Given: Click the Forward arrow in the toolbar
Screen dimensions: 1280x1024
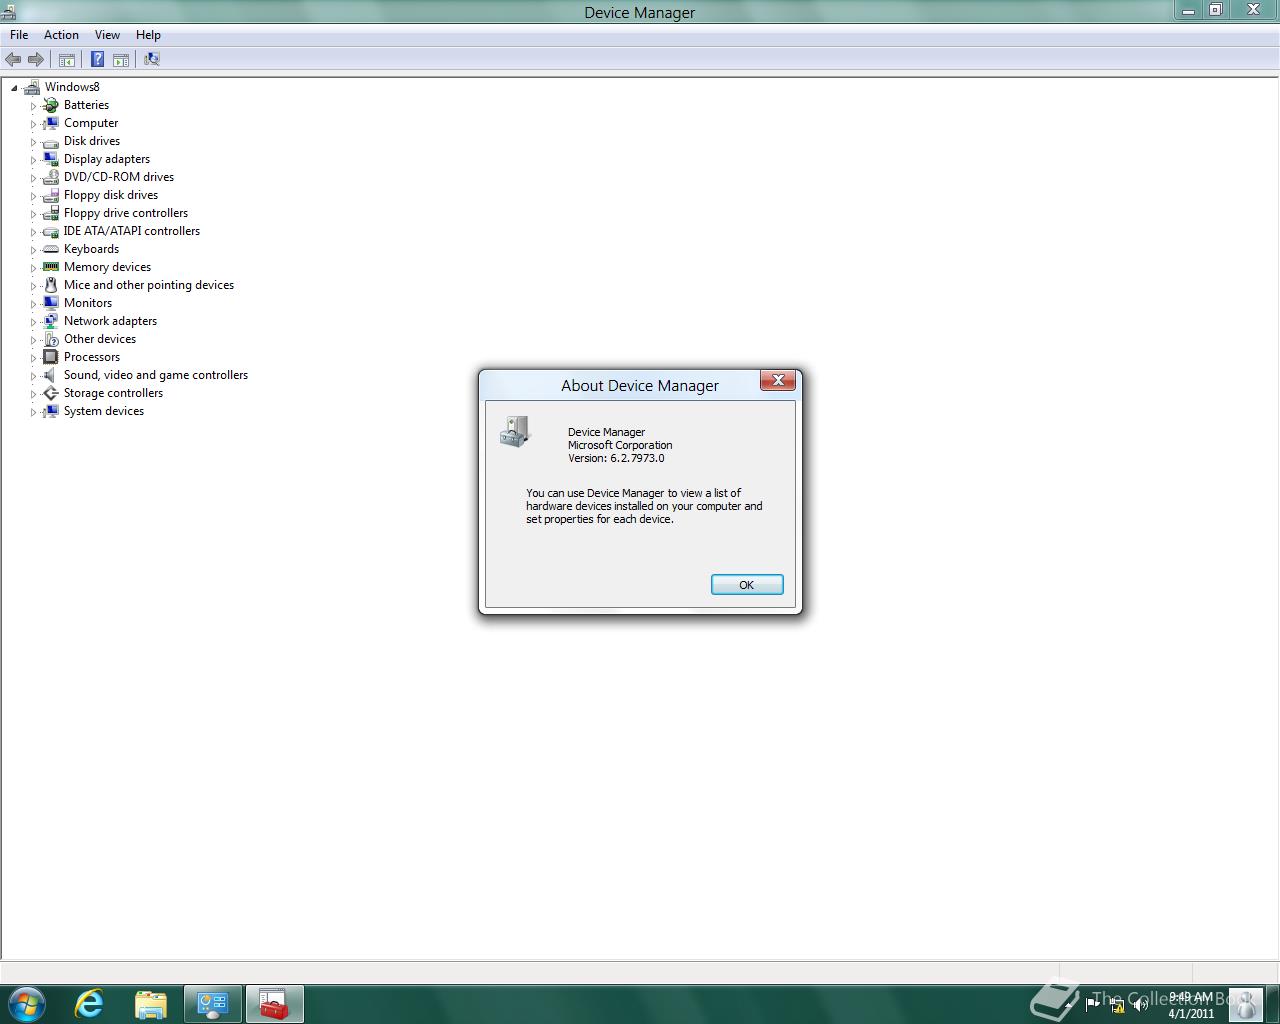Looking at the screenshot, I should [36, 60].
